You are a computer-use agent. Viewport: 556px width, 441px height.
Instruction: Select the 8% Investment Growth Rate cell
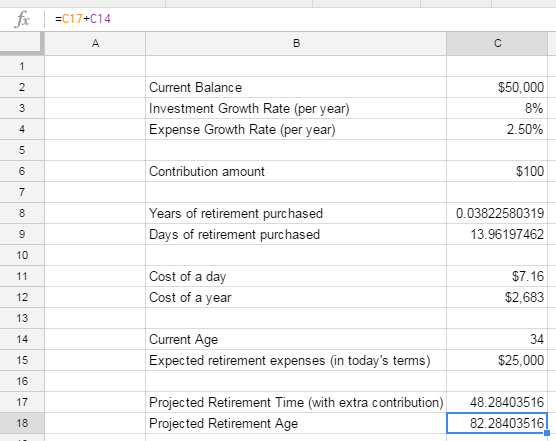point(497,108)
